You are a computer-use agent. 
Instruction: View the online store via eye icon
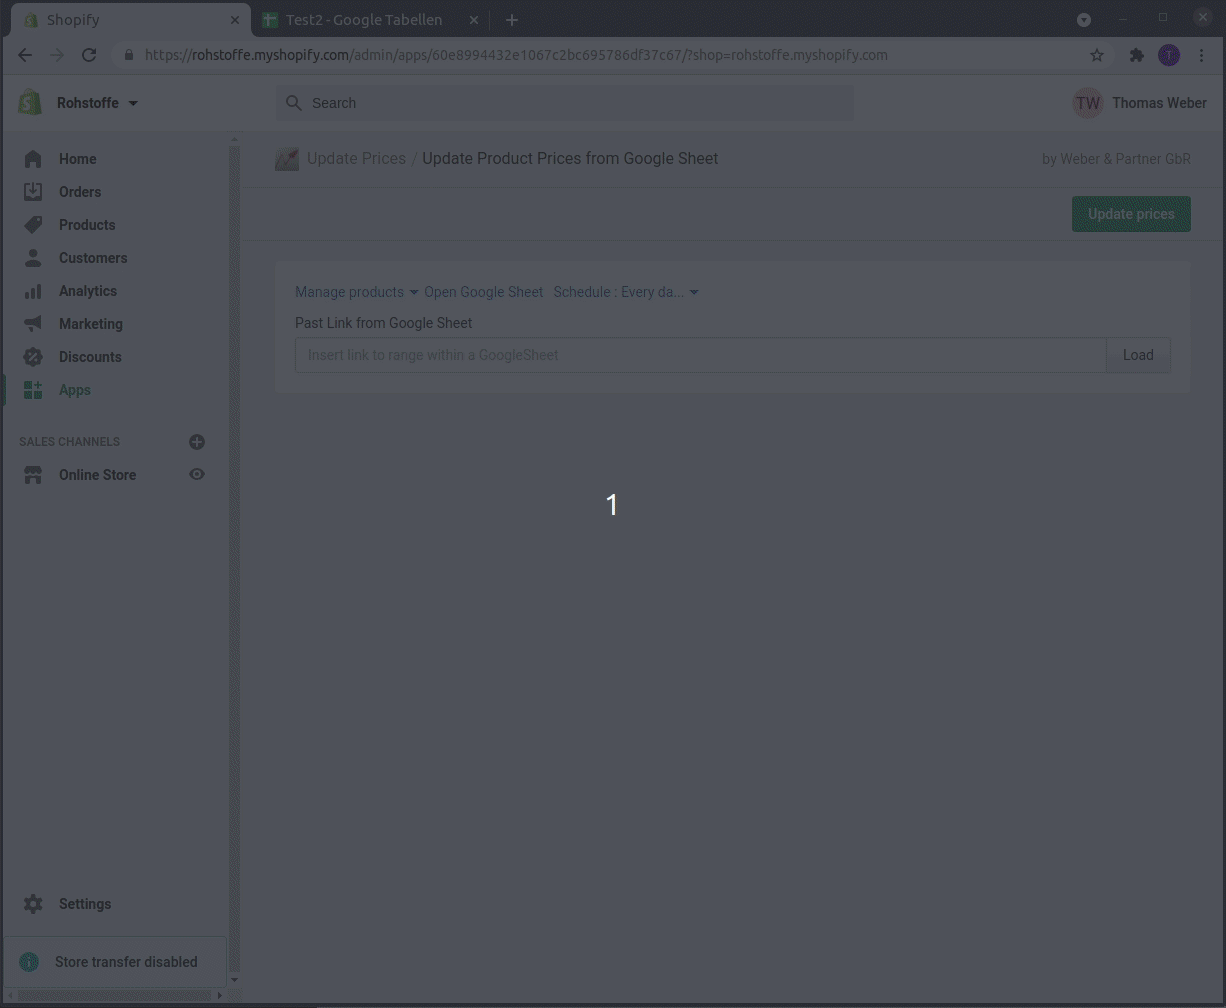click(197, 475)
